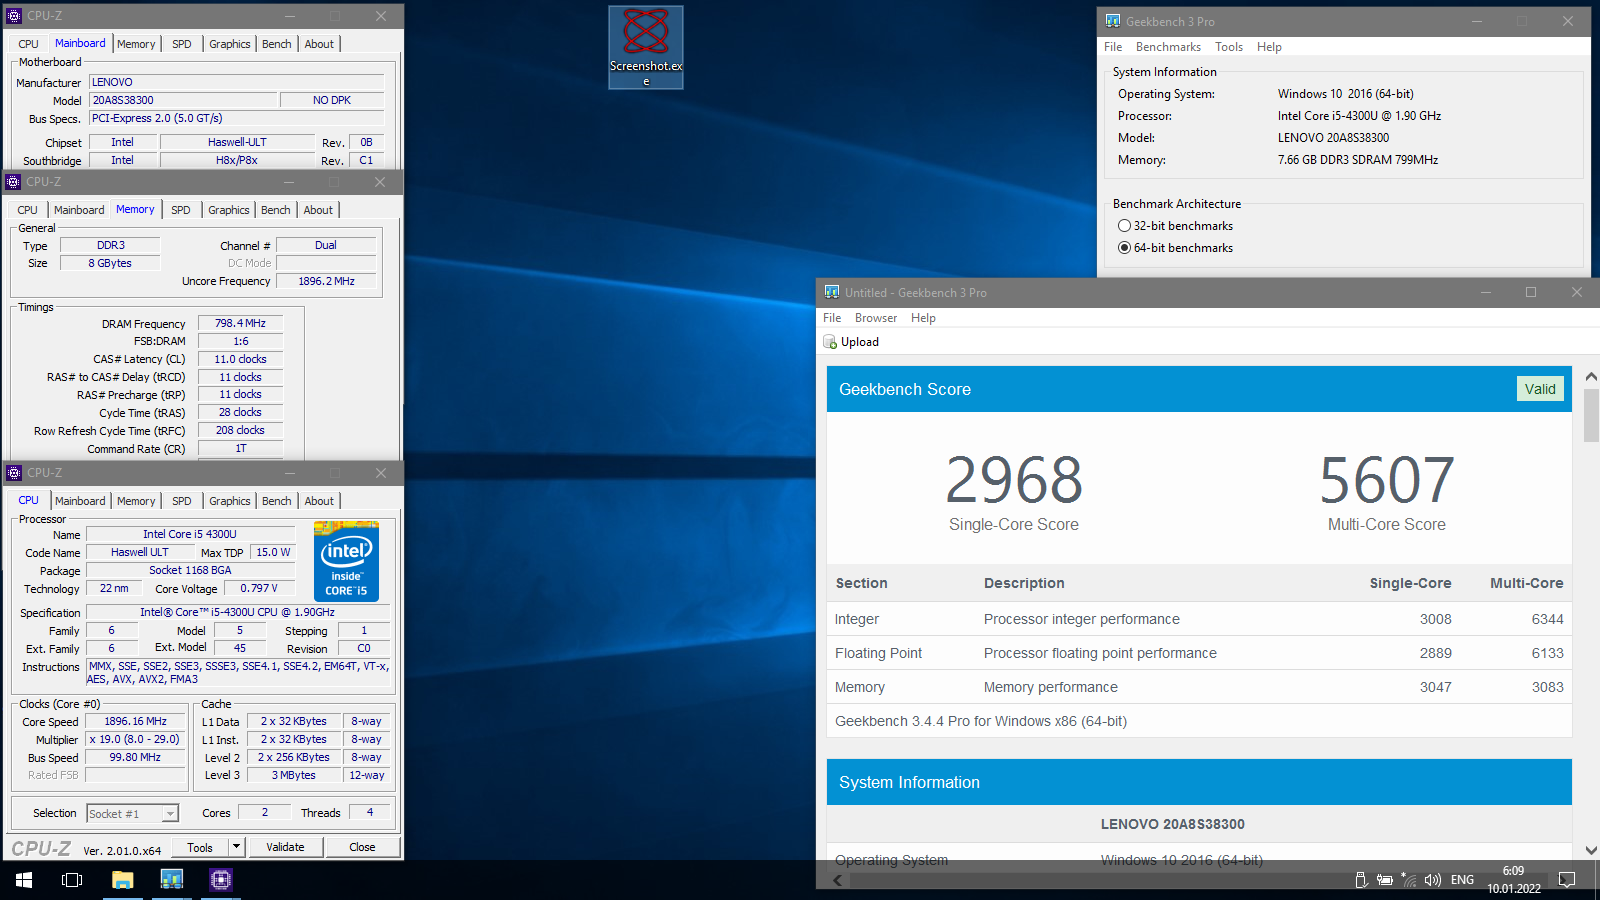Click scroll up arrow in Geekbench results
Screen dimensions: 1600x900
click(1591, 376)
